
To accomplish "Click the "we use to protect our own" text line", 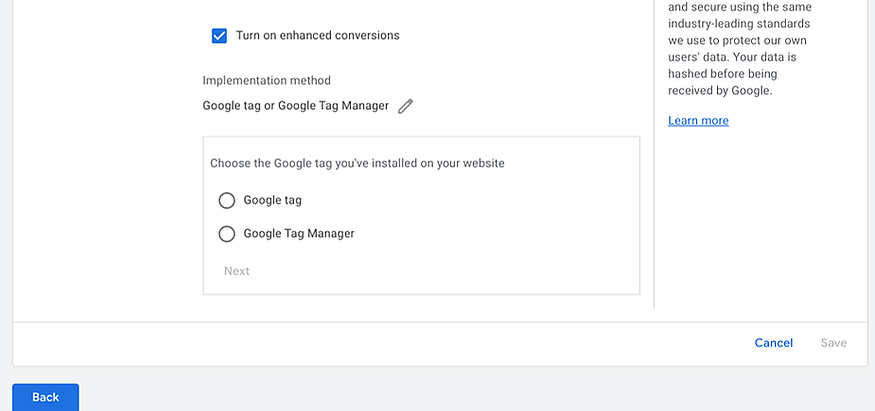I will tap(738, 40).
